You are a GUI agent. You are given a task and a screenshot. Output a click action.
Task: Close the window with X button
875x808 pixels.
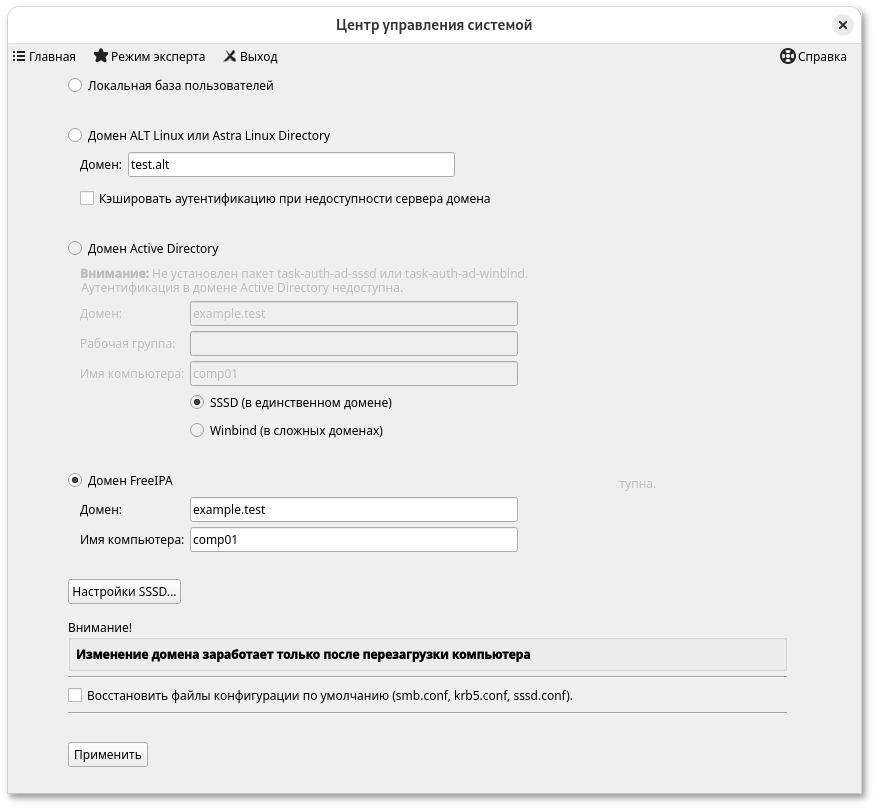[843, 25]
